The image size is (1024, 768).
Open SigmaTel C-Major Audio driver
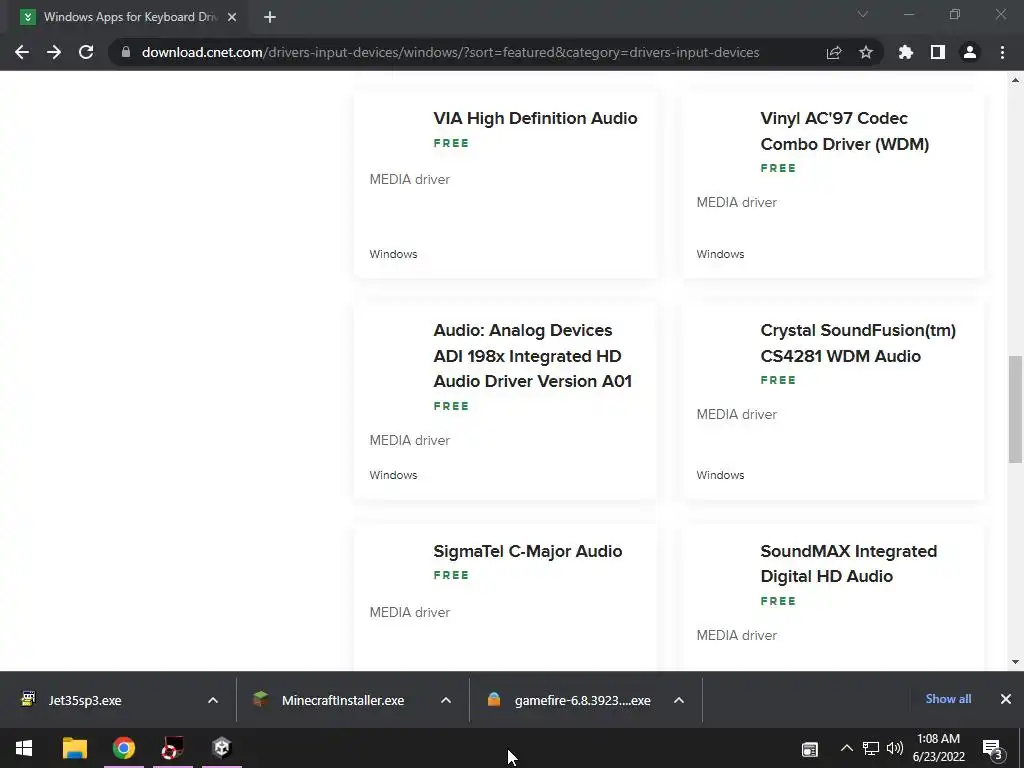tap(528, 551)
